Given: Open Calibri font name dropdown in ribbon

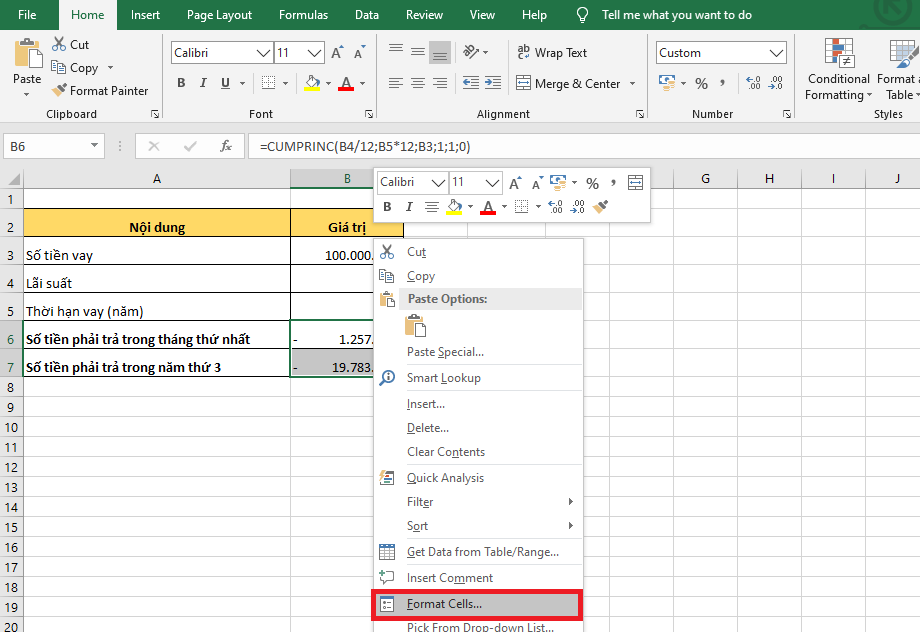Looking at the screenshot, I should click(264, 53).
